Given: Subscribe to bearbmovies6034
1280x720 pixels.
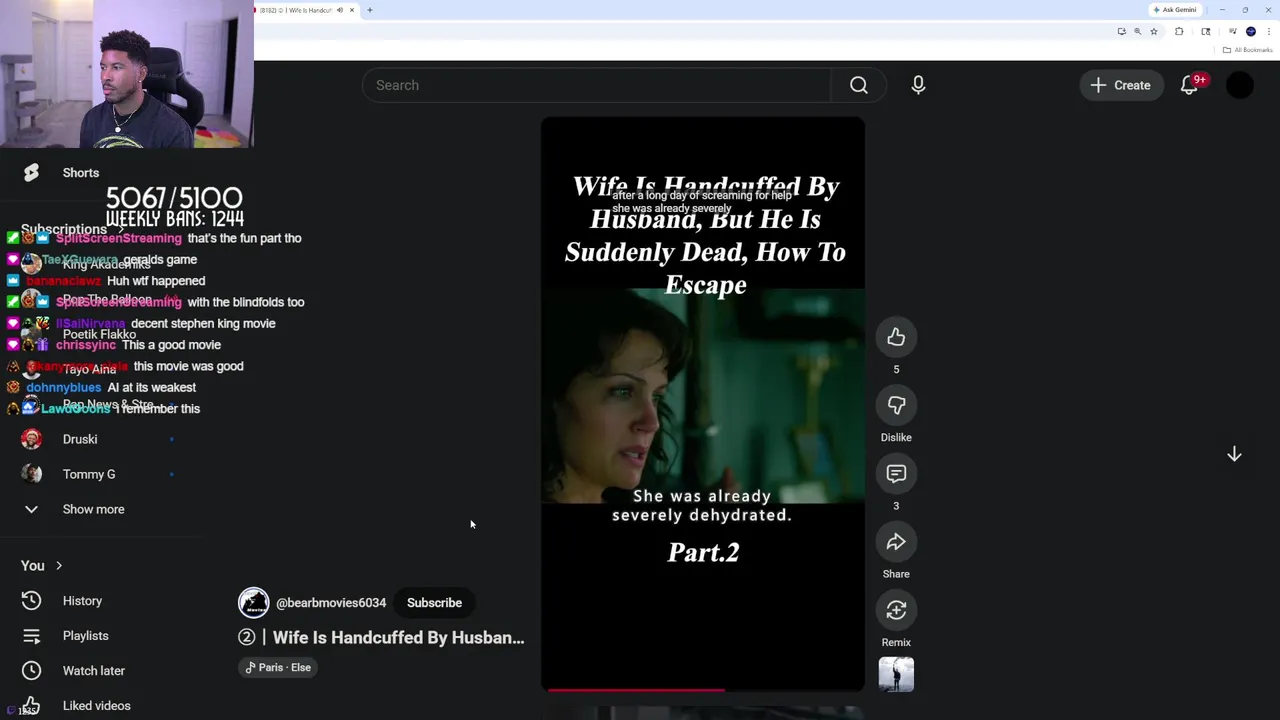Looking at the screenshot, I should [434, 603].
